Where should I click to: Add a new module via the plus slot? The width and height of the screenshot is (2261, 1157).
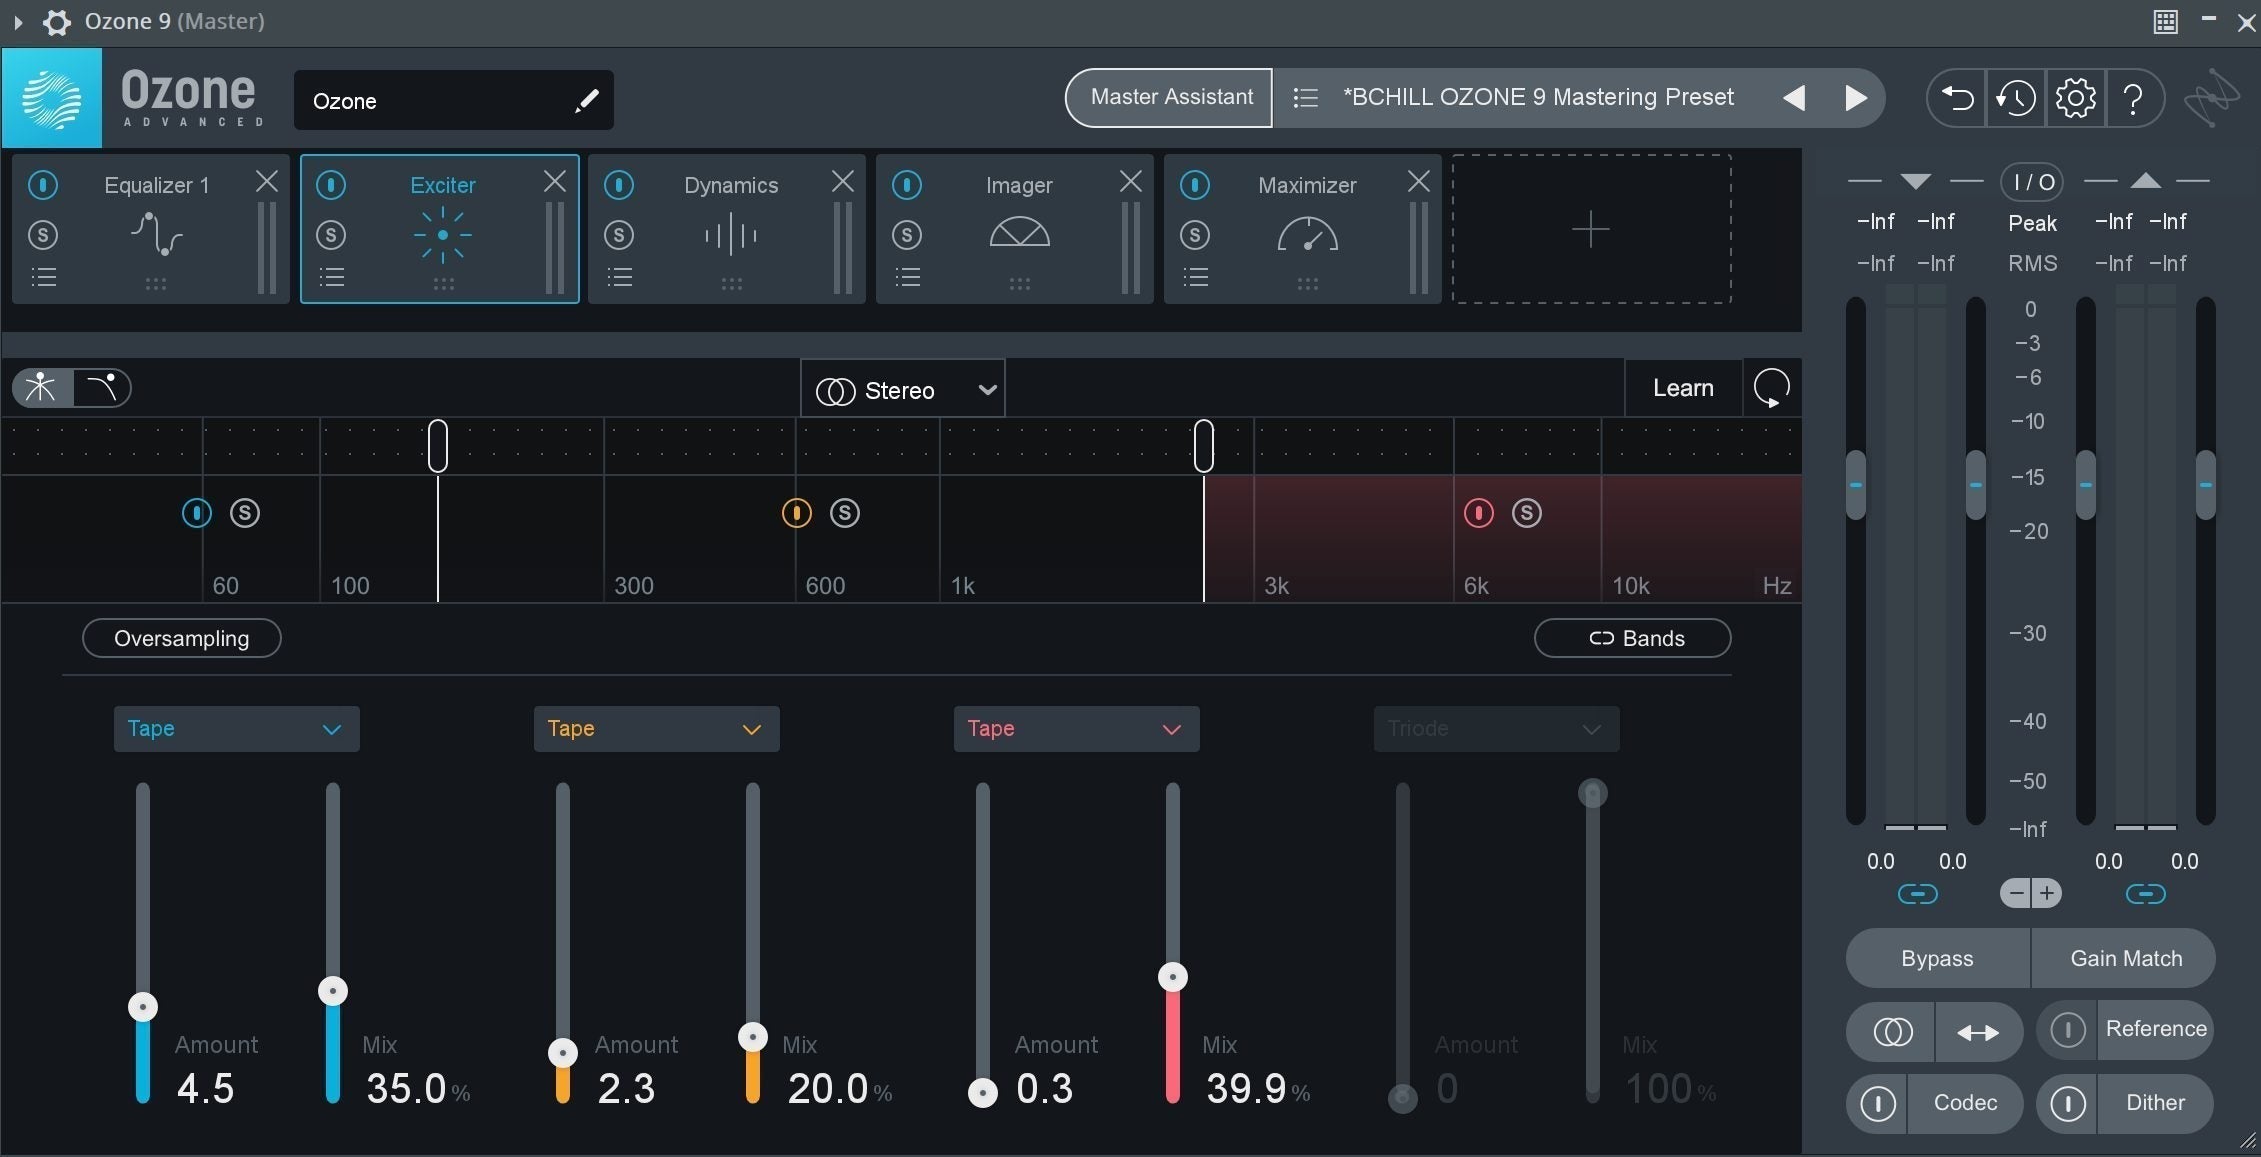click(1590, 230)
